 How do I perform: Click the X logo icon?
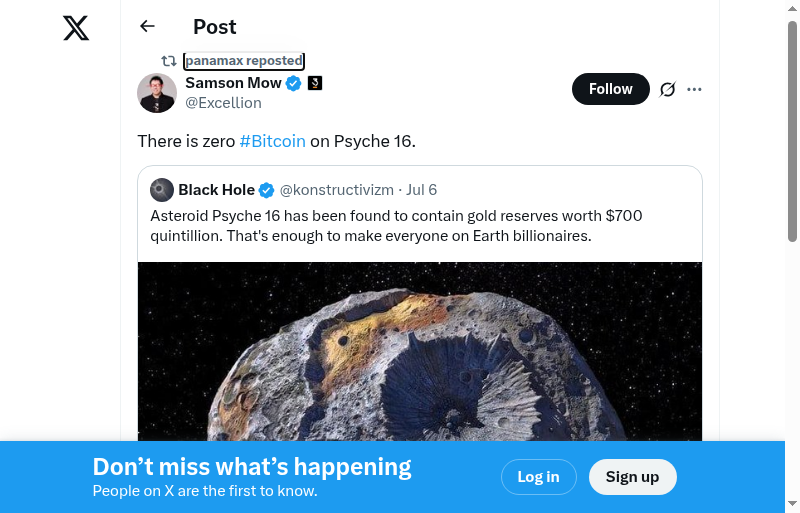(76, 28)
